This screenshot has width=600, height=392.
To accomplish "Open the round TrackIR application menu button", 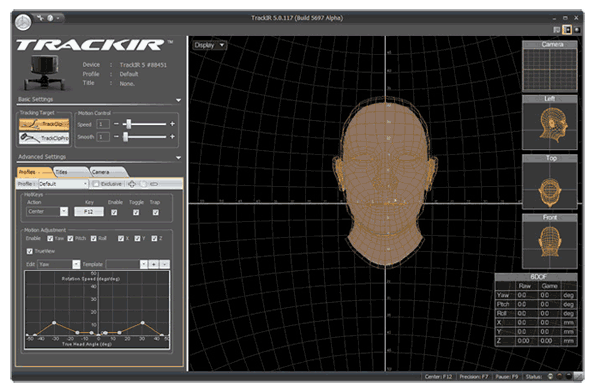I will pyautogui.click(x=23, y=22).
